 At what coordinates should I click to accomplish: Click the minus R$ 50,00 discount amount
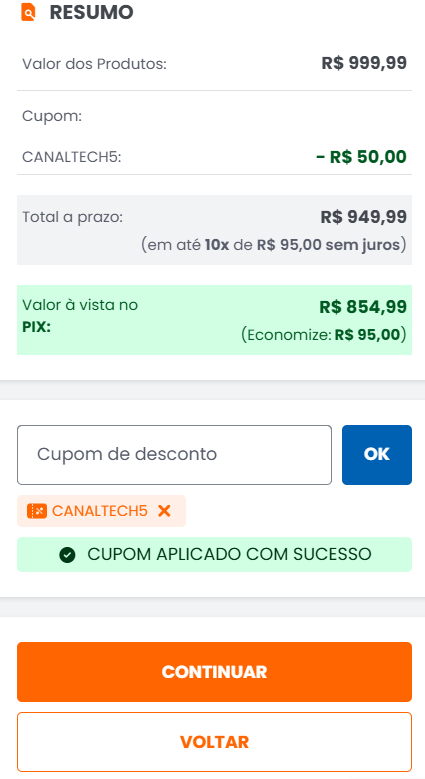[x=361, y=156]
